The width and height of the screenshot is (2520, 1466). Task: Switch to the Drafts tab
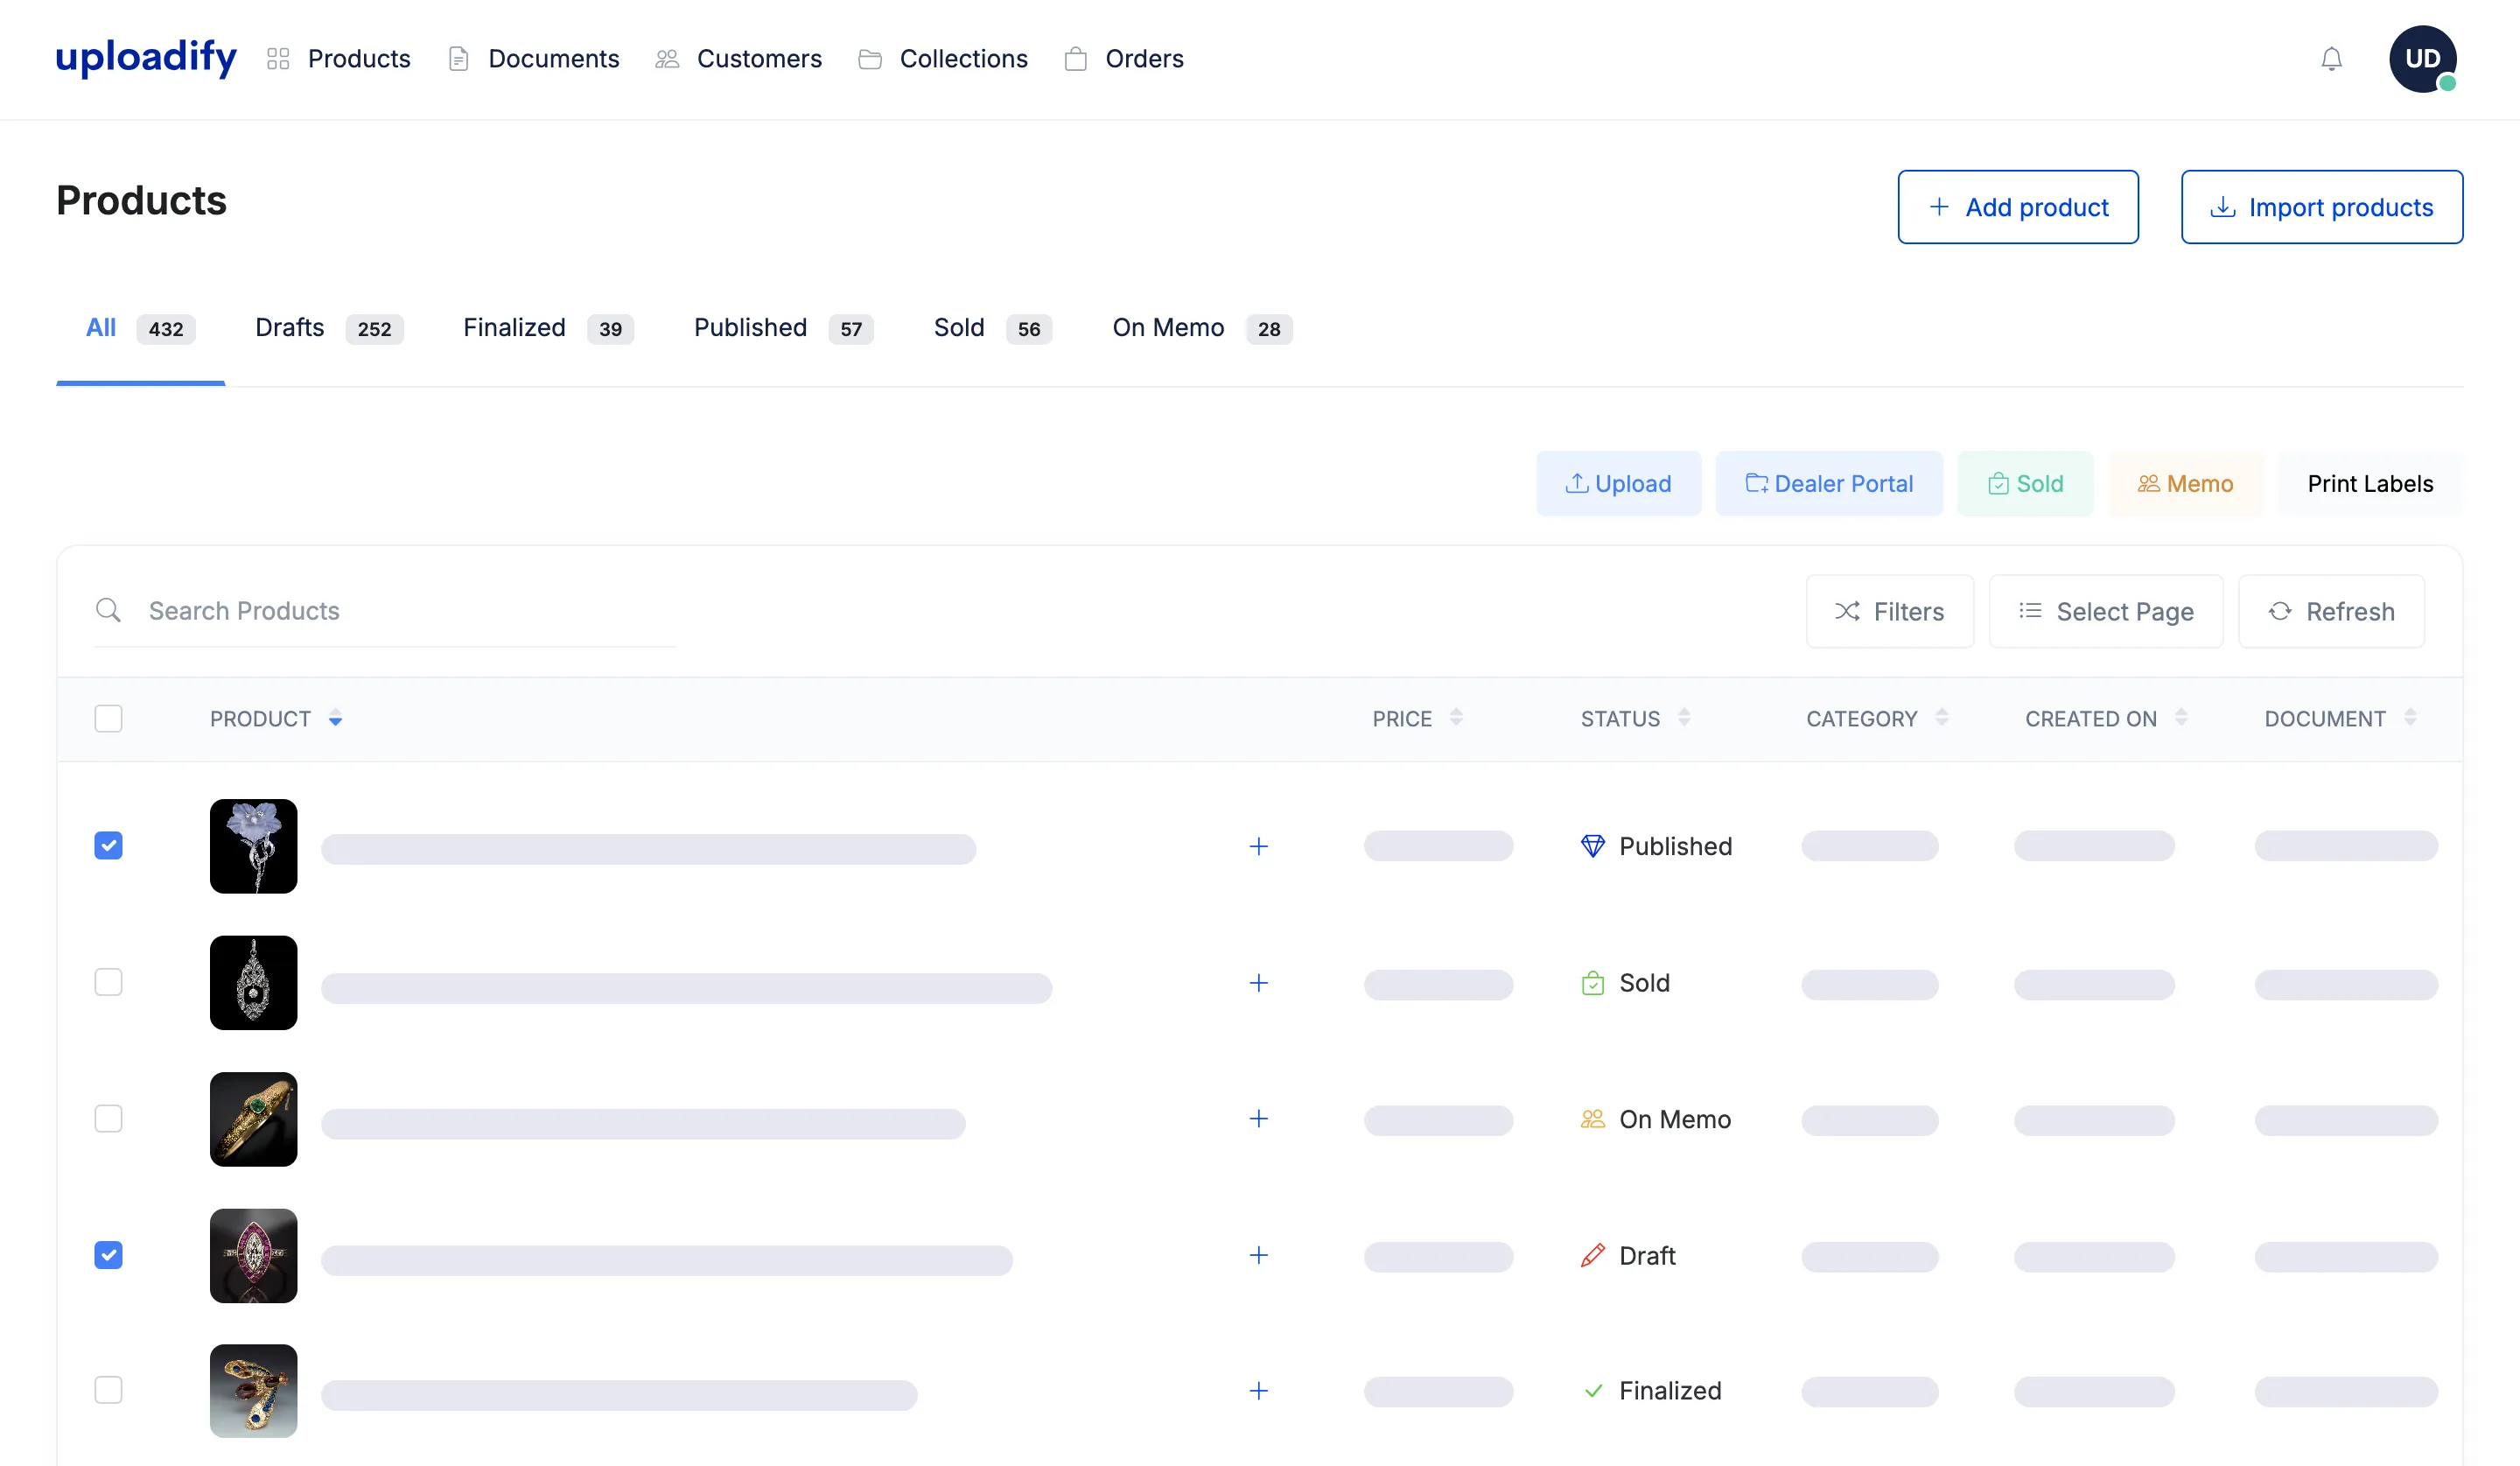pos(289,328)
